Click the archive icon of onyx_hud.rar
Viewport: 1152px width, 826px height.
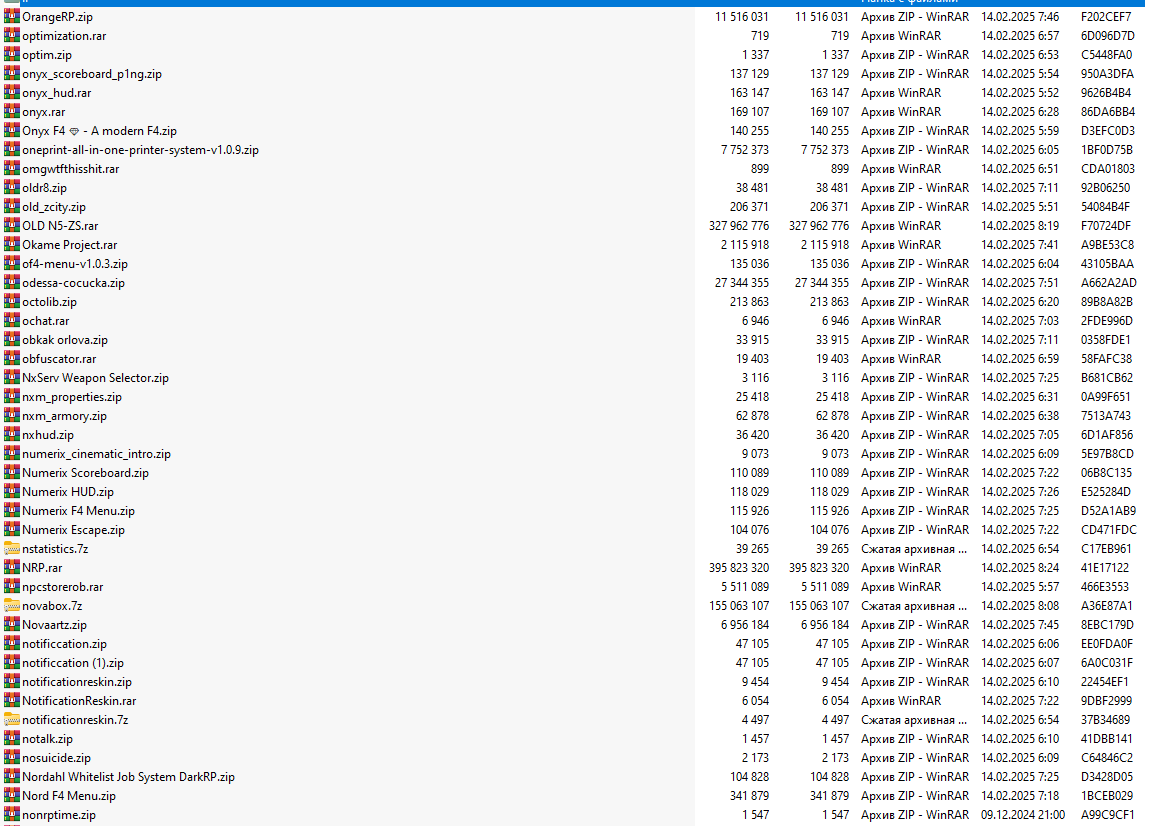coord(12,93)
